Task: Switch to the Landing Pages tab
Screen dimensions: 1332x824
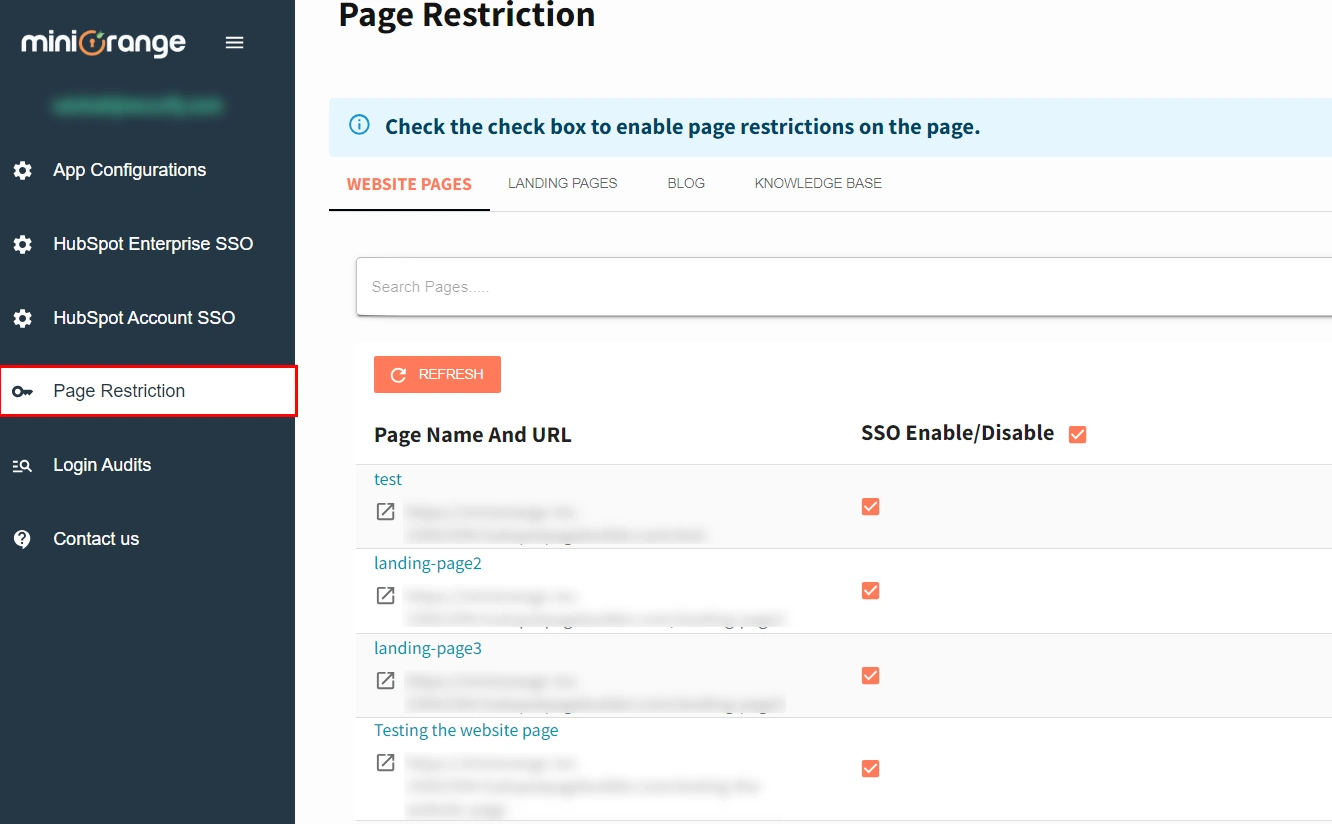Action: tap(563, 183)
